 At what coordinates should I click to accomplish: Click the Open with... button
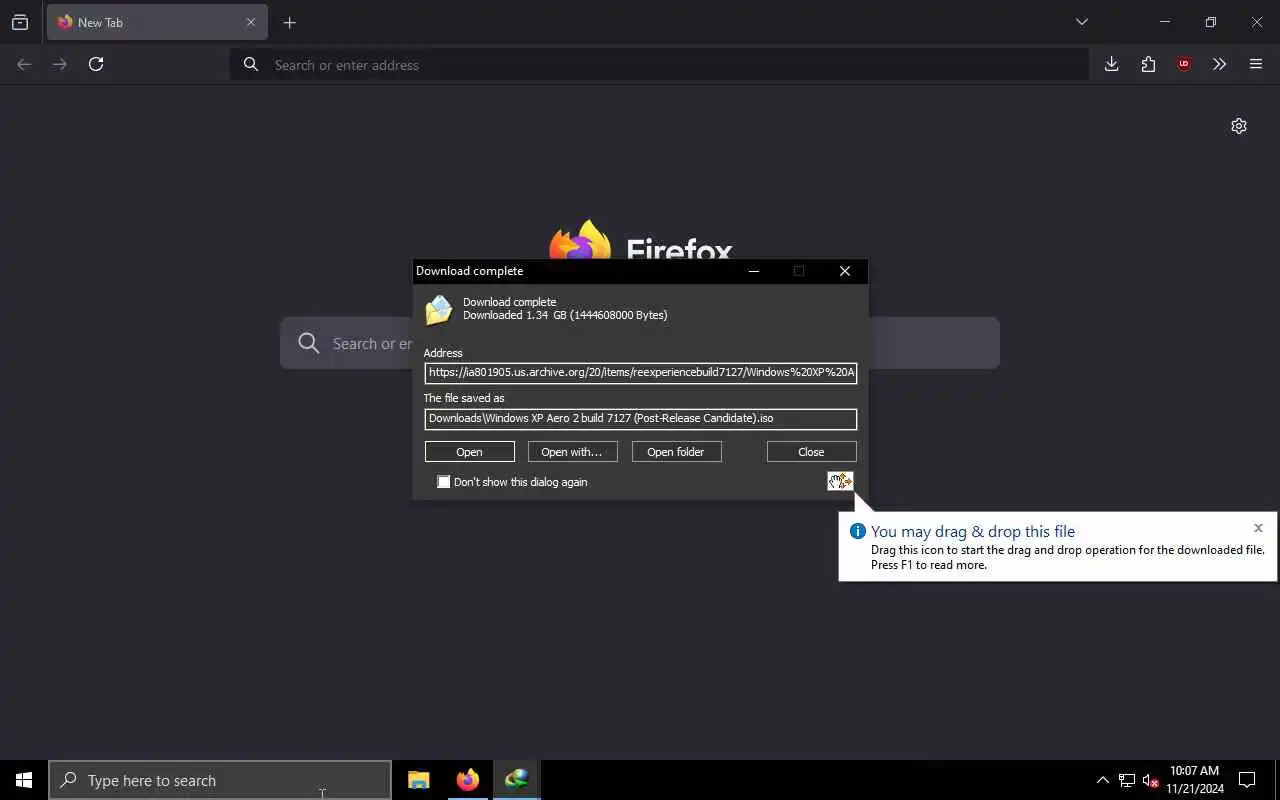coord(573,452)
